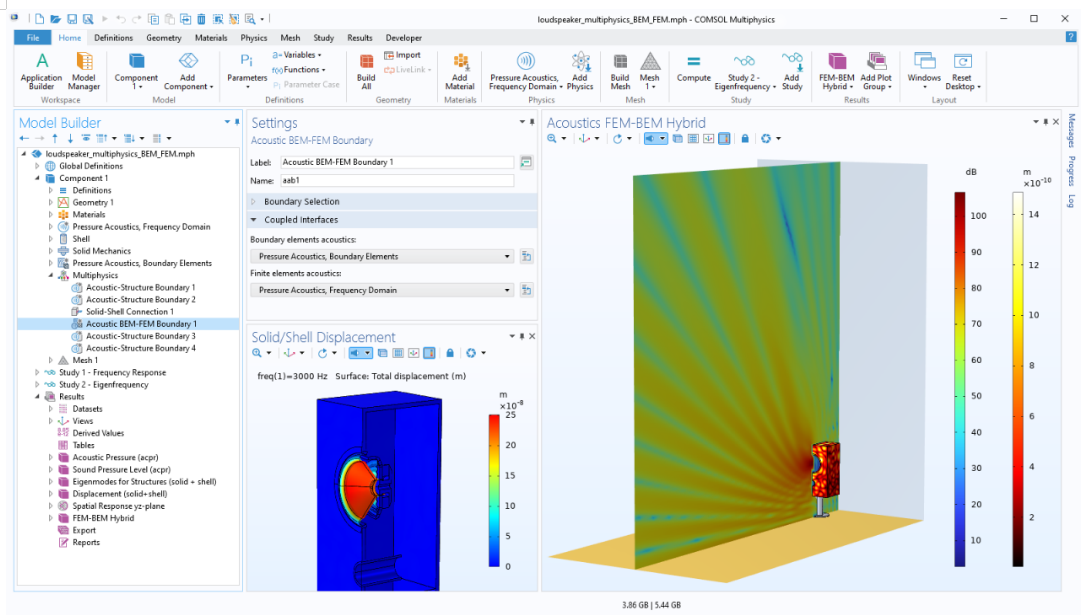This screenshot has height=615, width=1081.
Task: Select the Sound Pressure Level (acpr) node
Action: point(121,470)
